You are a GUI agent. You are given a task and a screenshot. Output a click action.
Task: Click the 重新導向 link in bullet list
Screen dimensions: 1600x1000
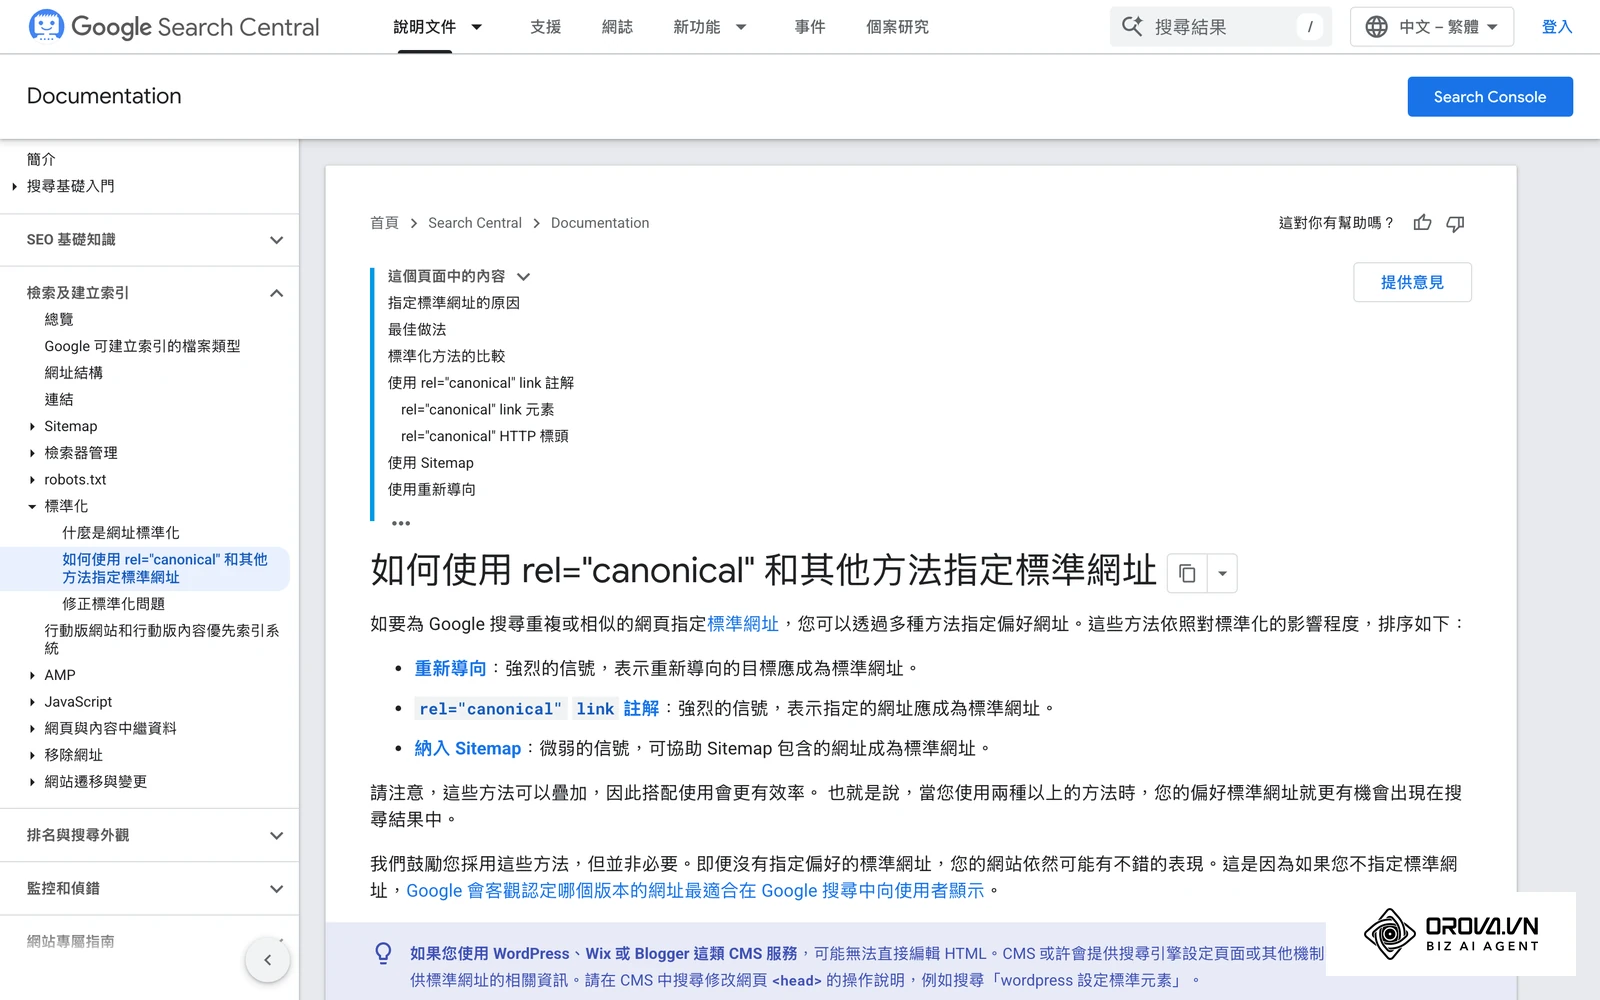[x=450, y=668]
